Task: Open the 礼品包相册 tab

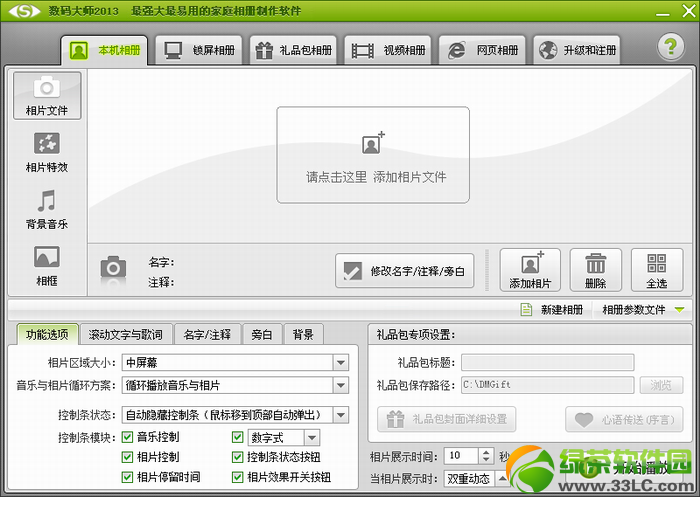Action: [x=293, y=50]
